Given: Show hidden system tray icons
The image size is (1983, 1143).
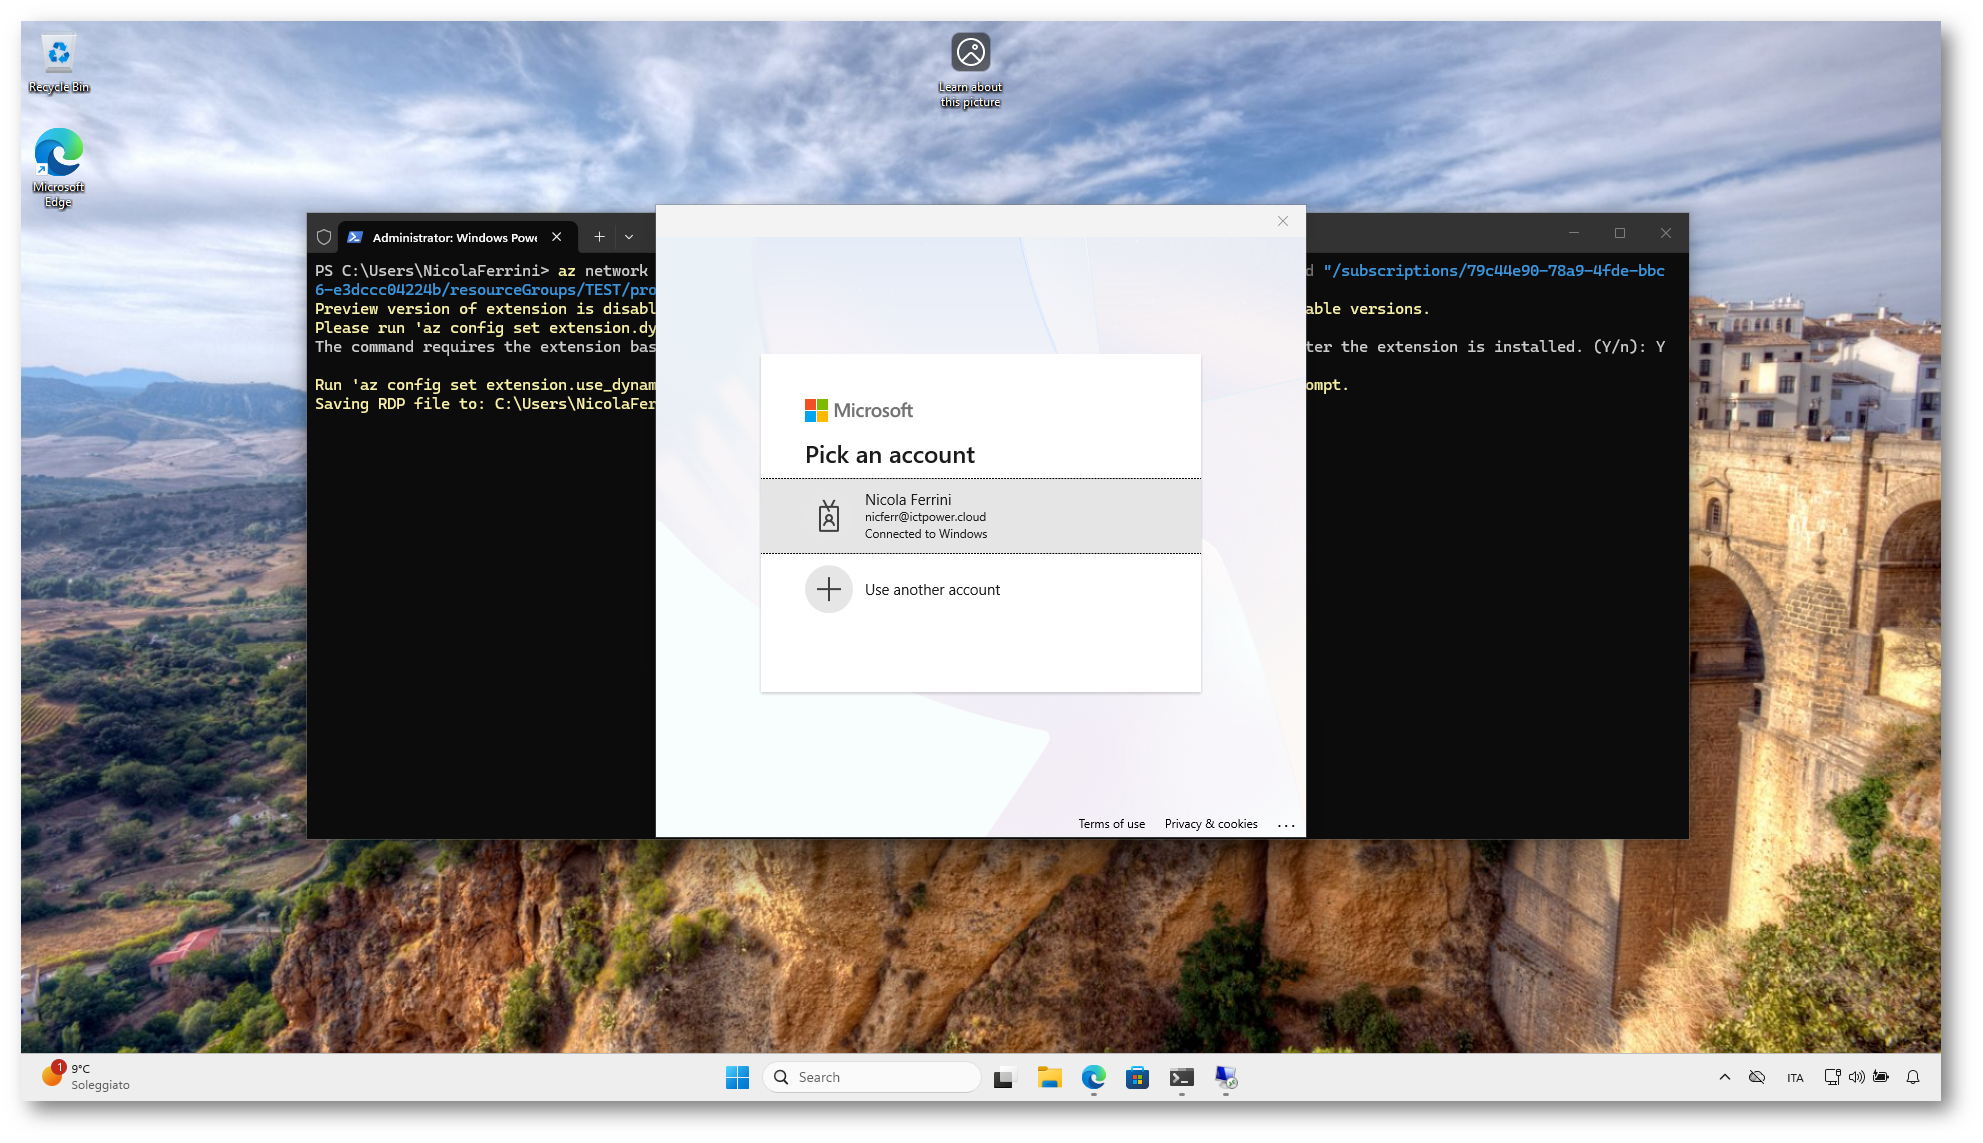Looking at the screenshot, I should 1724,1077.
